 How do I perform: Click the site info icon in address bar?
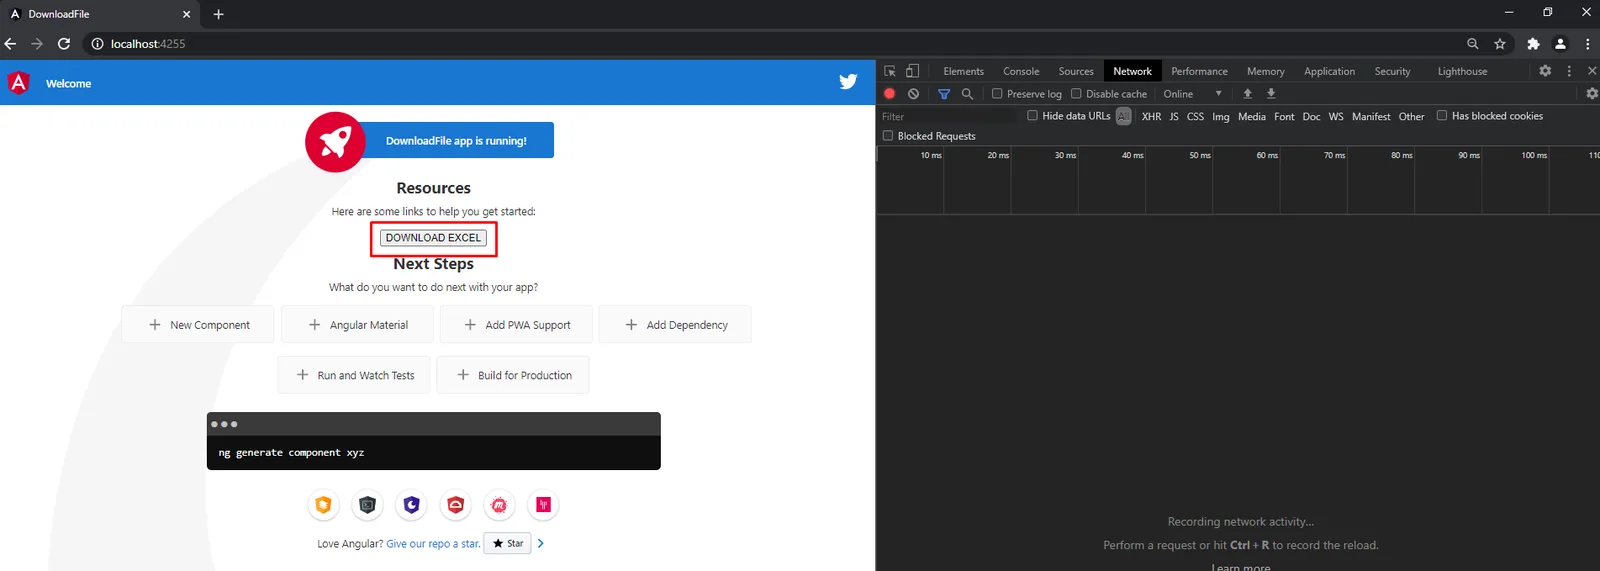coord(97,44)
